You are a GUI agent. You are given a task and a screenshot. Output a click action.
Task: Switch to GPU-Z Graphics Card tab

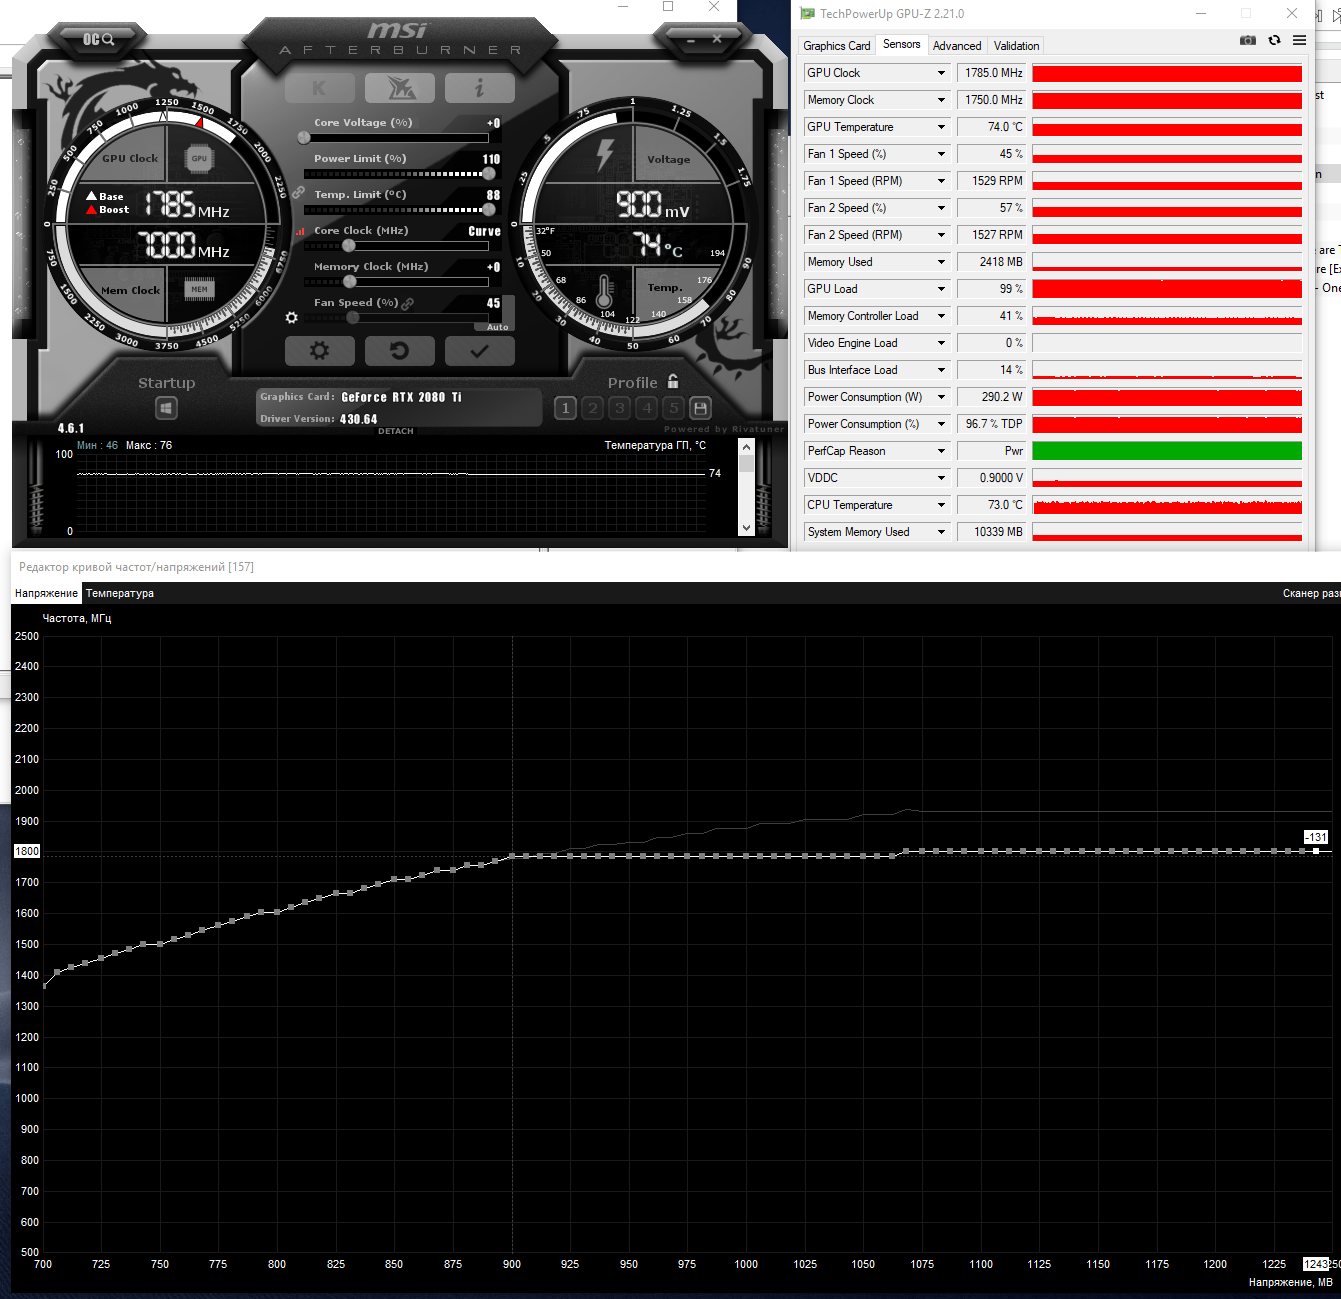[x=837, y=46]
